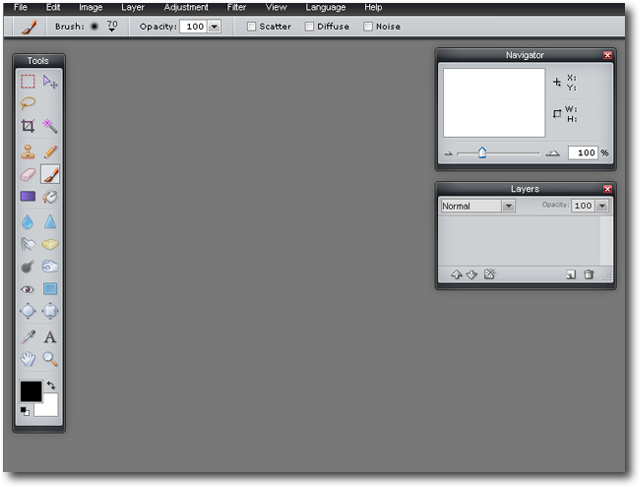Select the Eraser tool

[x=28, y=175]
